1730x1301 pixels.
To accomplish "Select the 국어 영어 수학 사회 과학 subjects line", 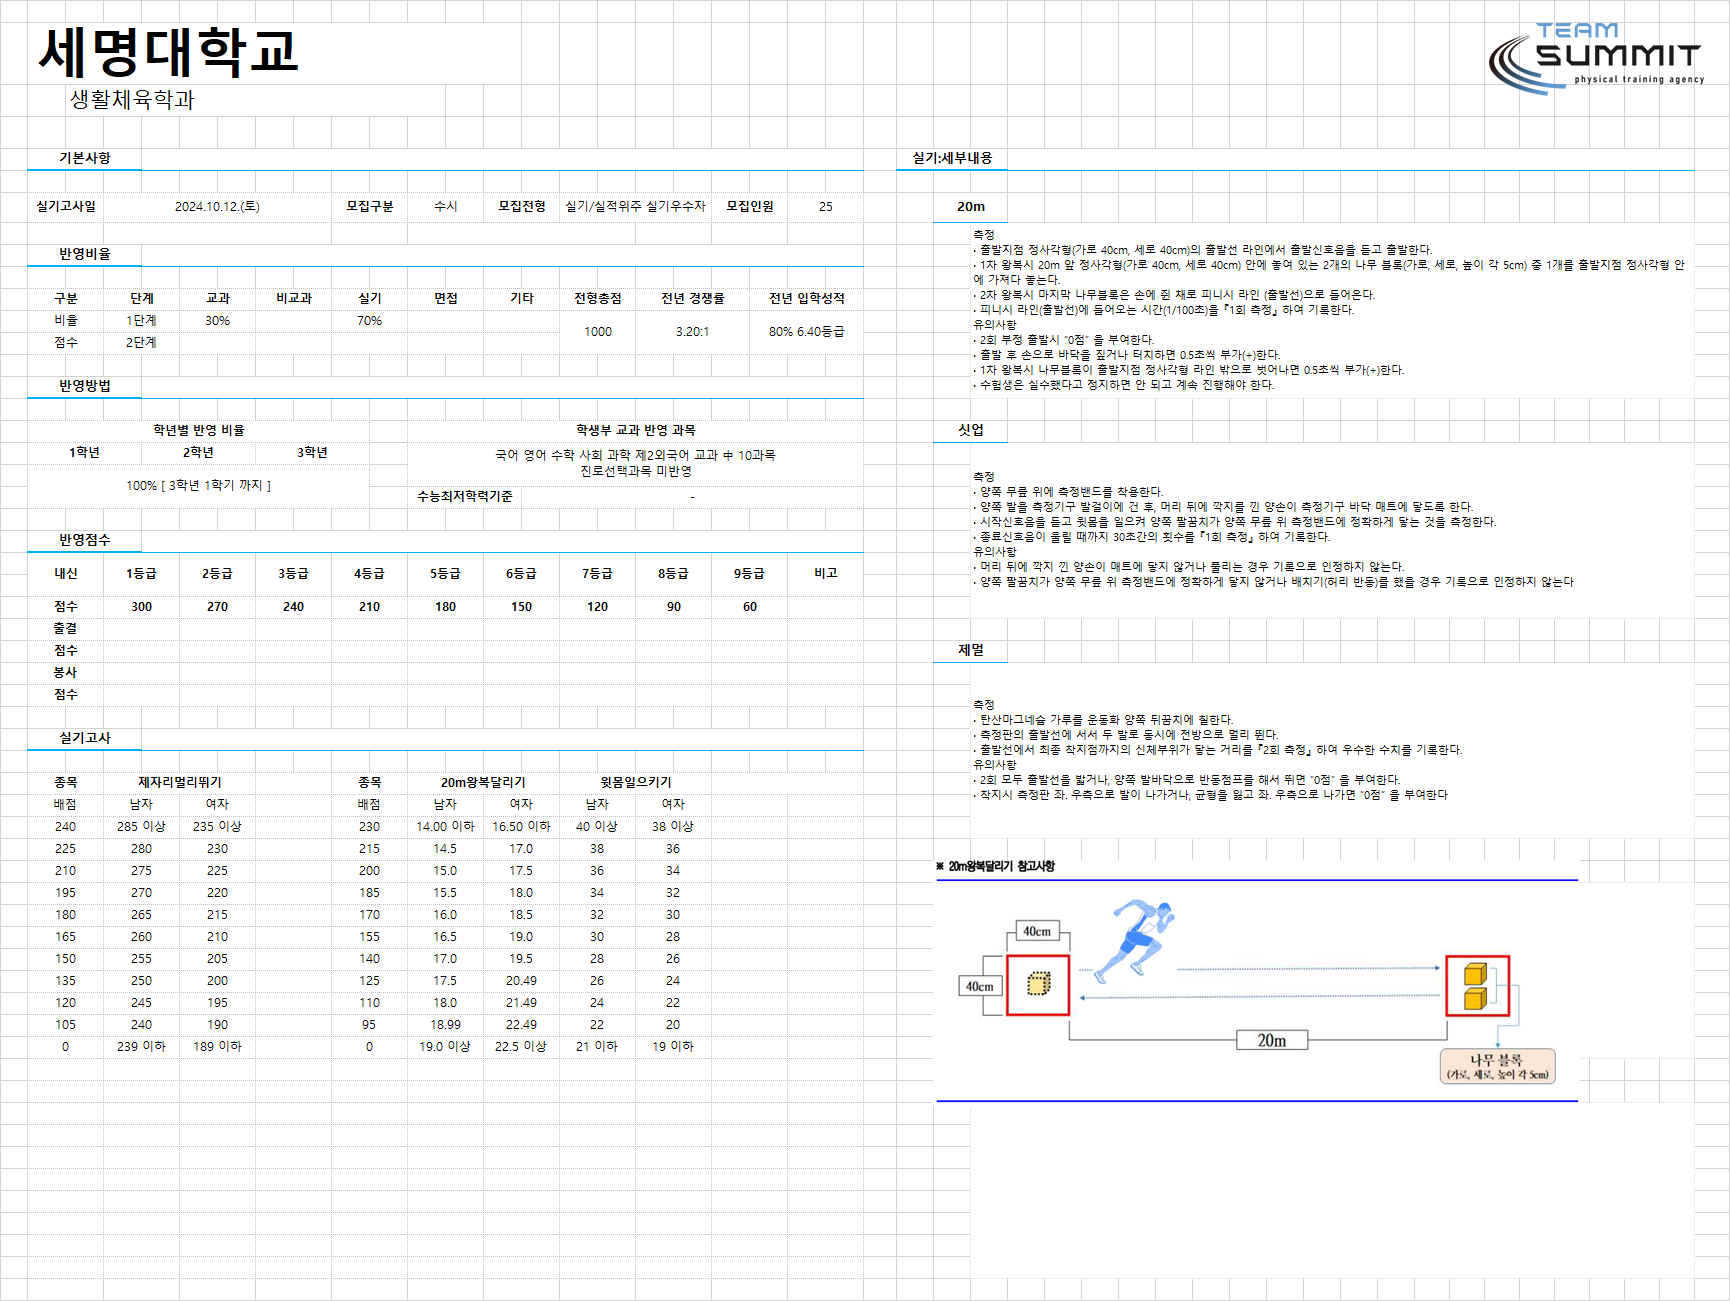I will 635,455.
